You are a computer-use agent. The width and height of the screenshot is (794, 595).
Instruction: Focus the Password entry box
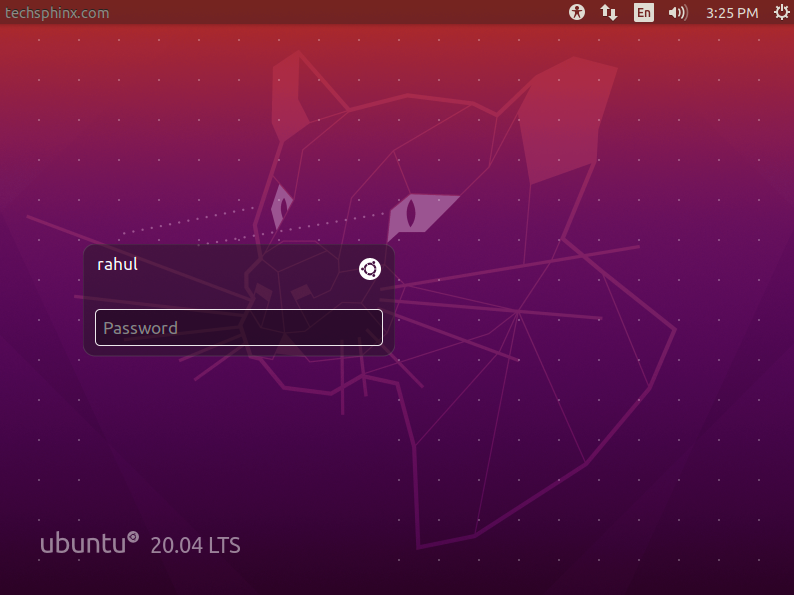tap(239, 328)
